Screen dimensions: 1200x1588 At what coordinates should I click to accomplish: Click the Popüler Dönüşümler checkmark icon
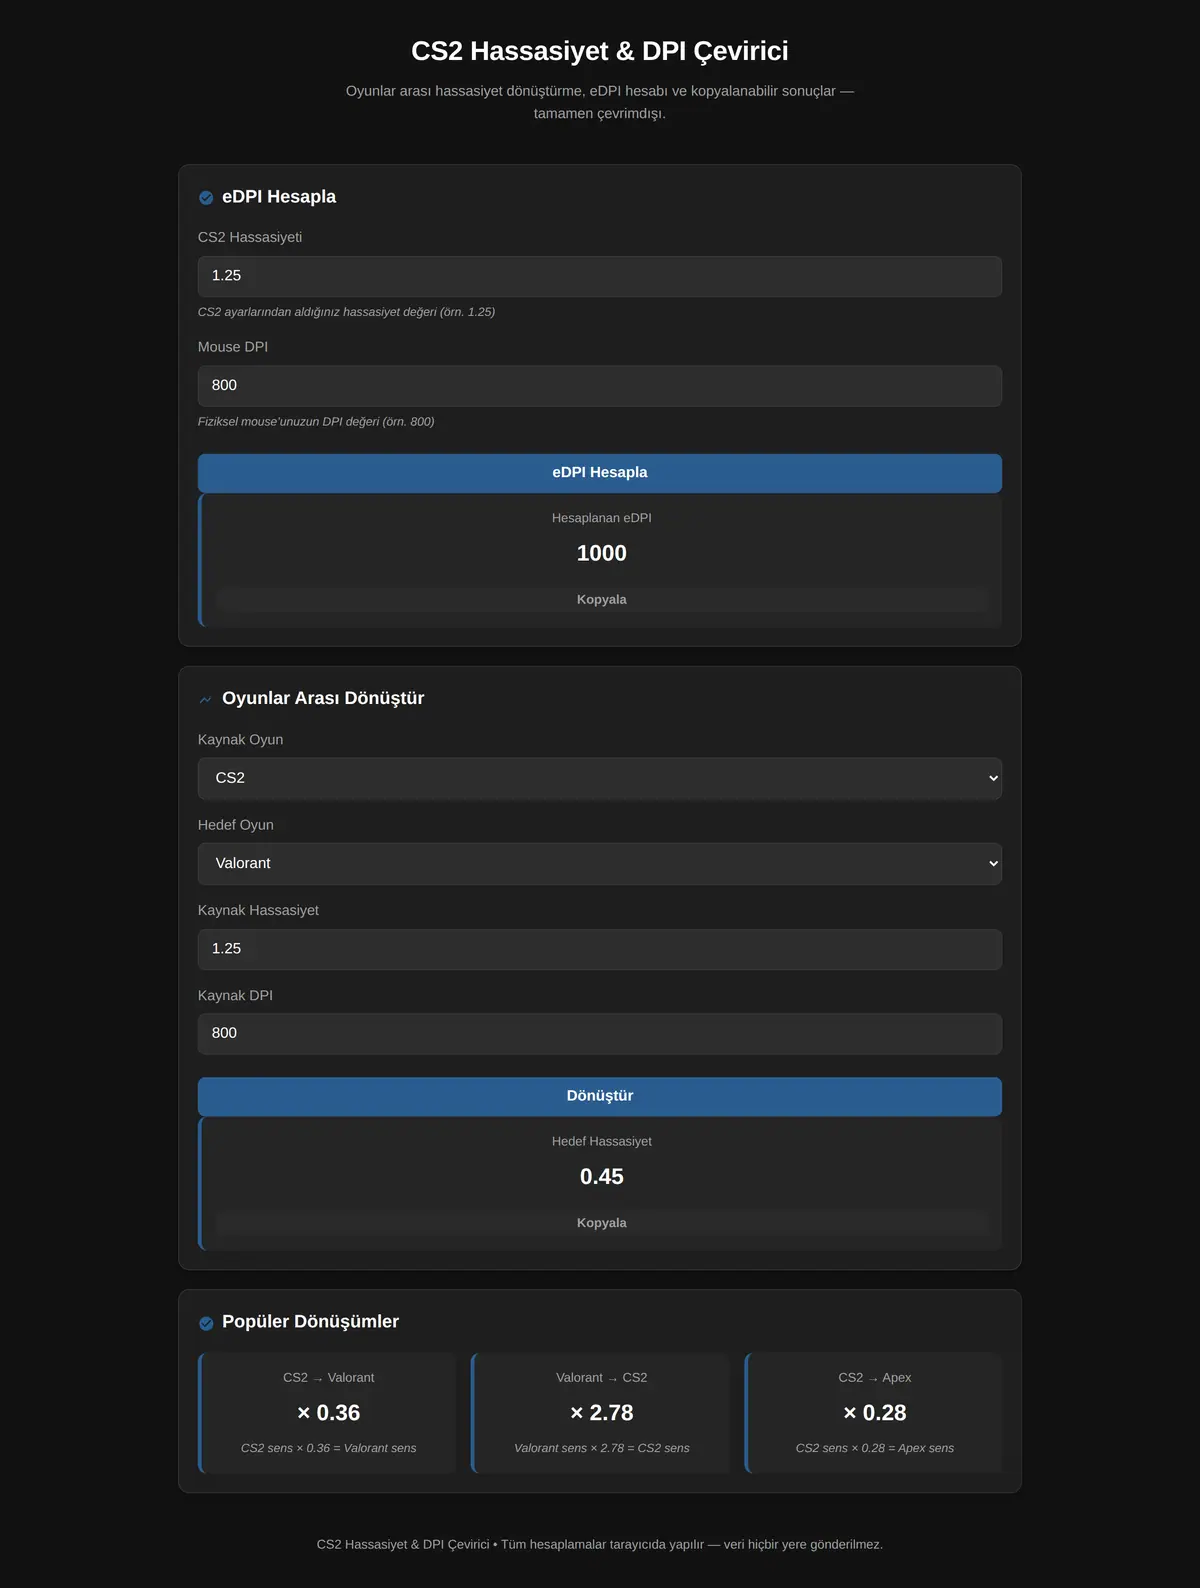tap(206, 1323)
